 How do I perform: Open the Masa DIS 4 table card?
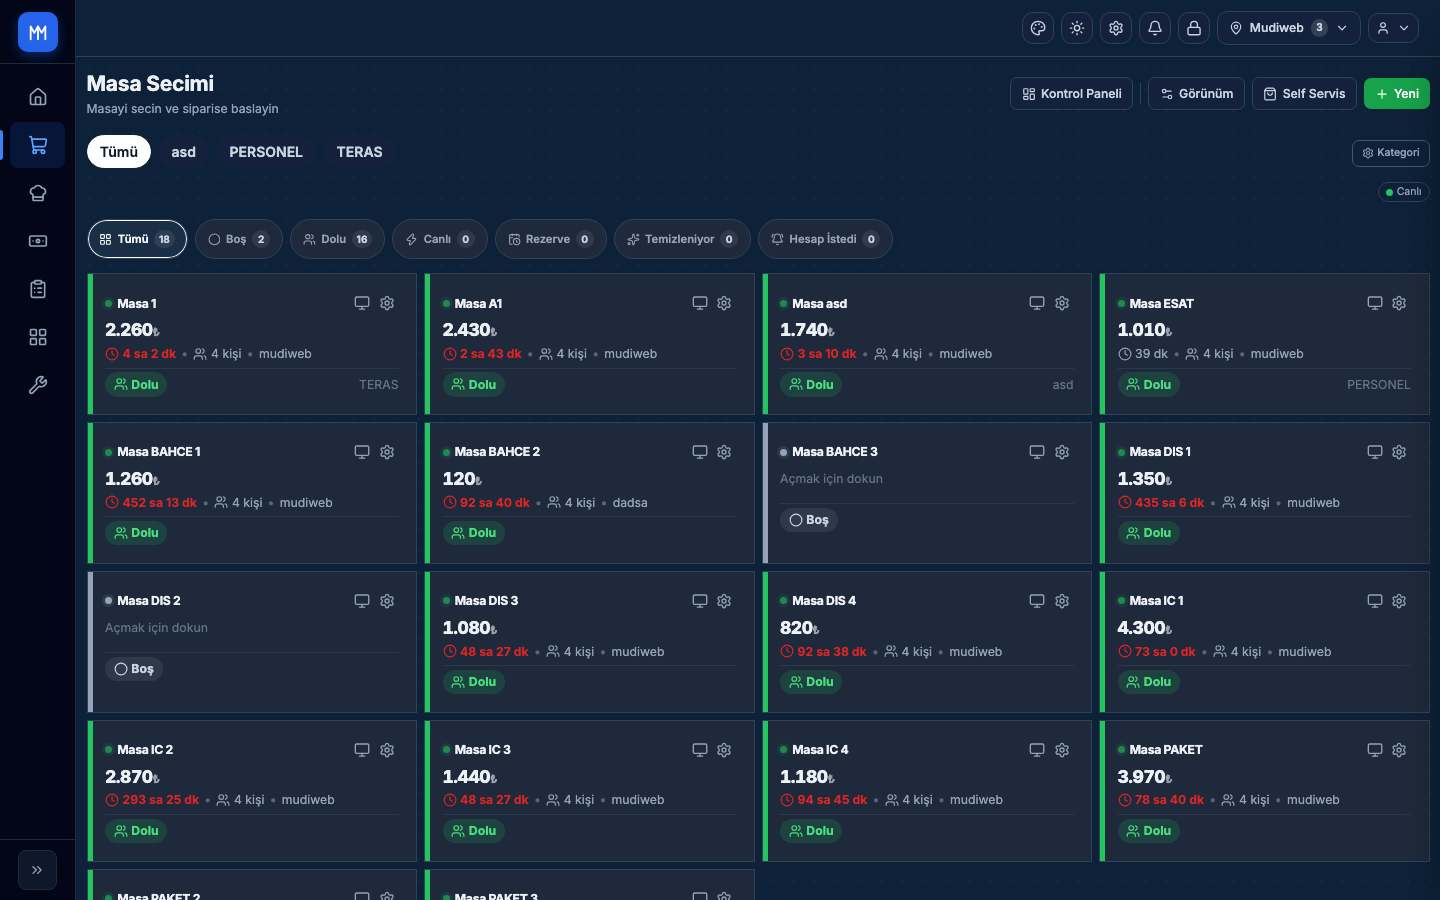pyautogui.click(x=927, y=642)
